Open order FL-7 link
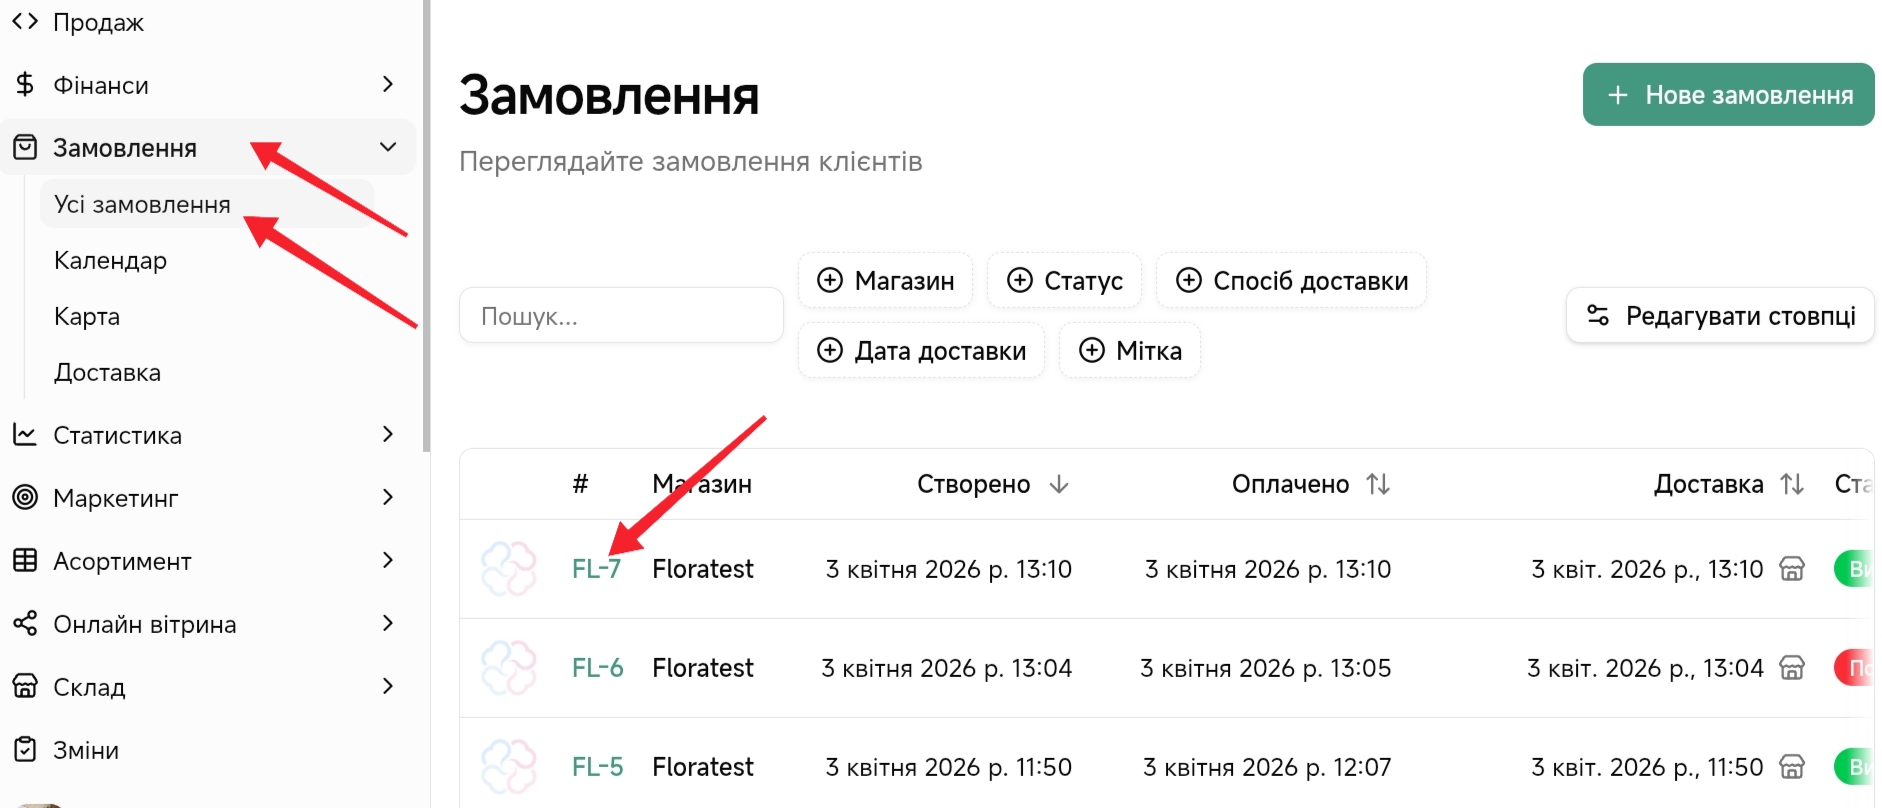1882x808 pixels. point(596,569)
